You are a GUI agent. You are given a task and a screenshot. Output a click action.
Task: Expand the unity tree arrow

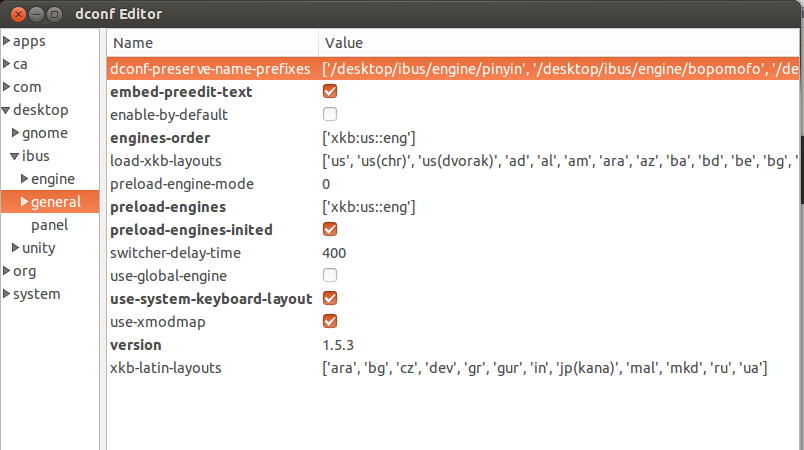coord(15,248)
